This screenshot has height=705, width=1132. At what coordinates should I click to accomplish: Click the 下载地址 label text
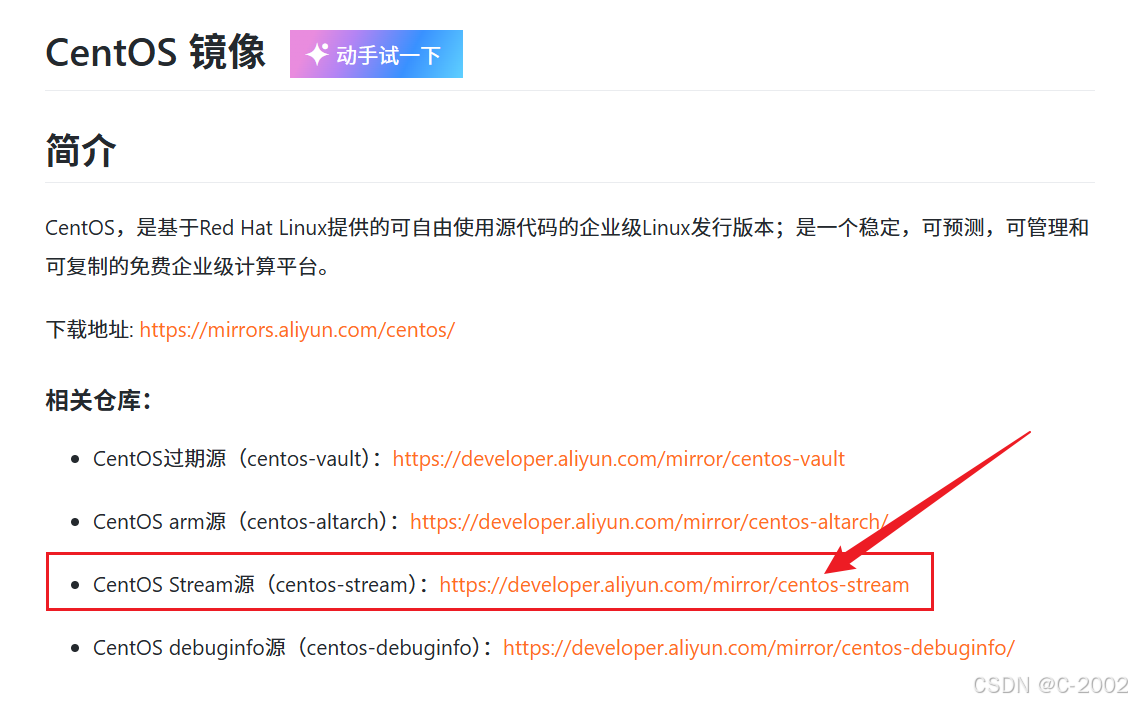pos(89,330)
